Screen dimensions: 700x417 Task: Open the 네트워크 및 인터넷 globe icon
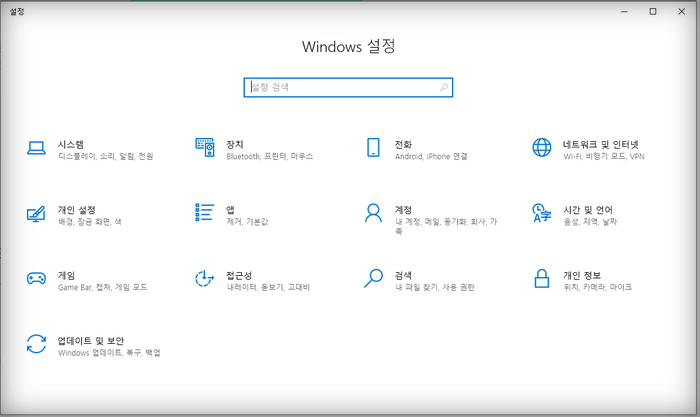542,148
